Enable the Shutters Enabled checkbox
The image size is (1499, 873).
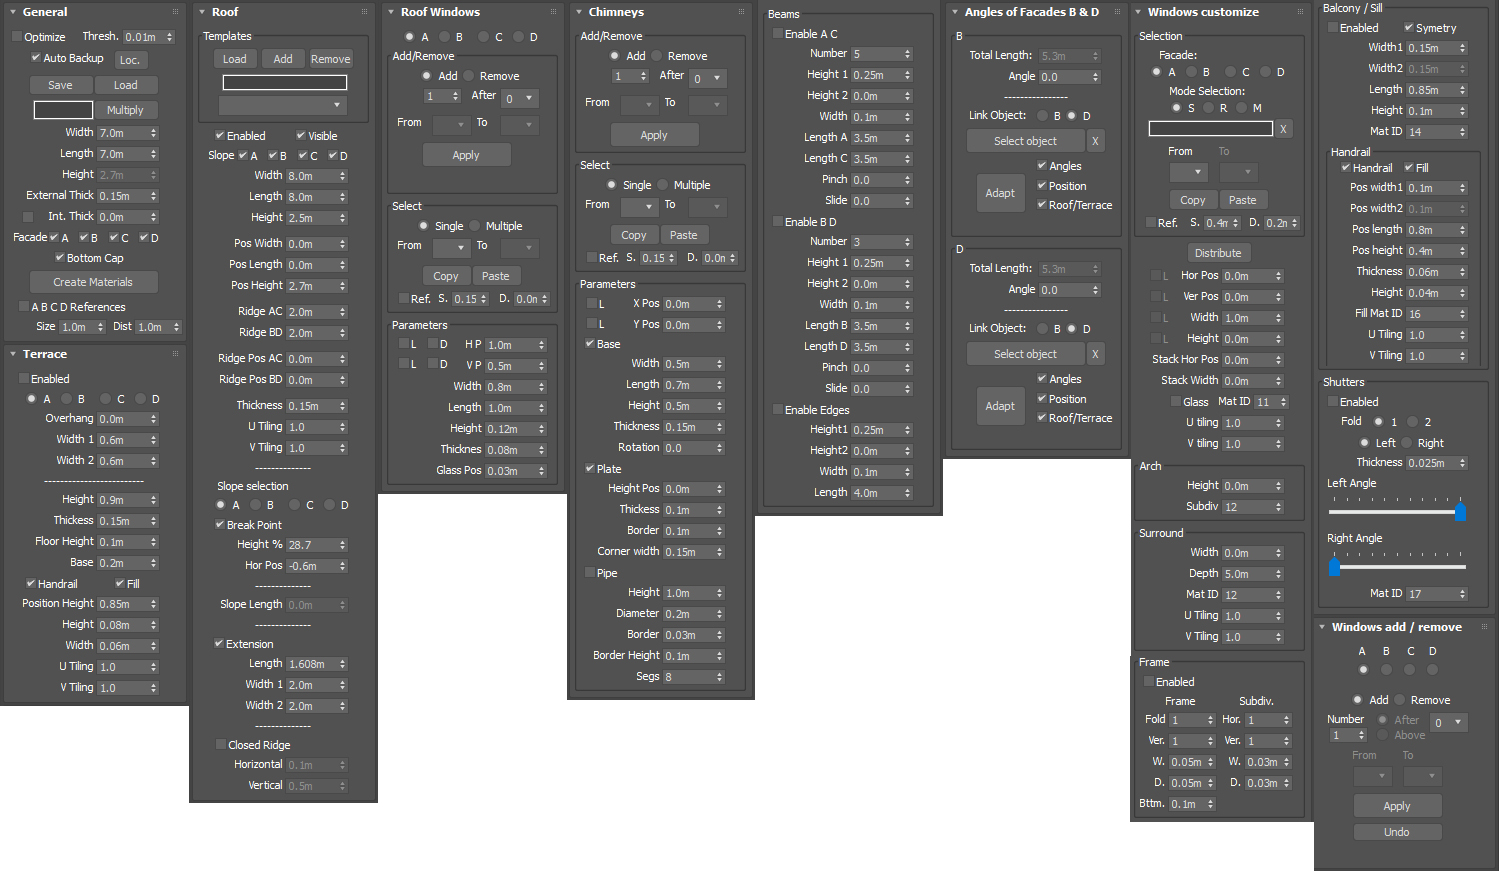coord(1333,402)
